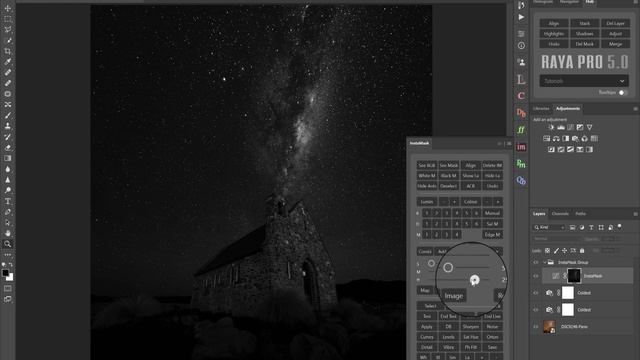Open the Info panel icon
Image resolution: width=640 pixels, height=360 pixels.
521,46
